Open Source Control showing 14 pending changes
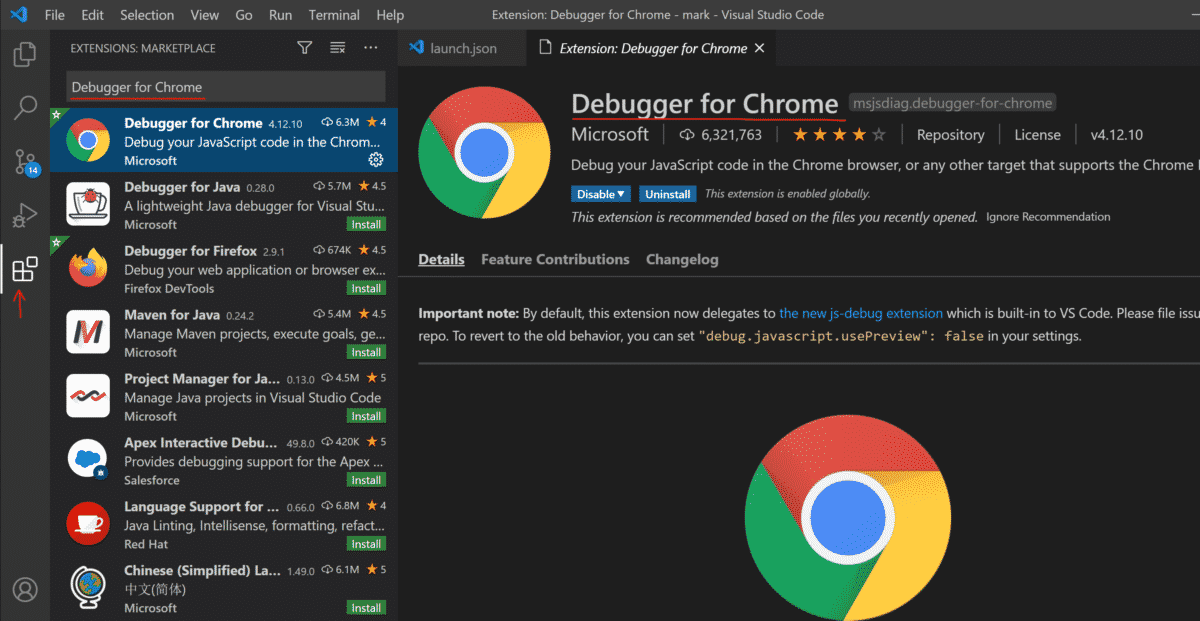 coord(25,161)
